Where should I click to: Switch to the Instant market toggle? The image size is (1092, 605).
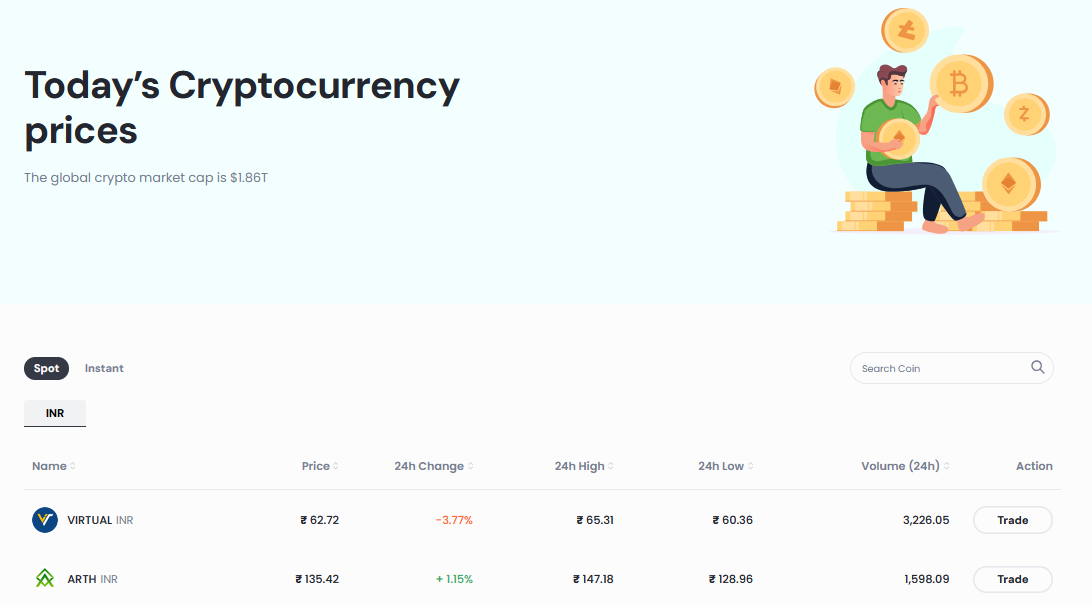coord(104,368)
